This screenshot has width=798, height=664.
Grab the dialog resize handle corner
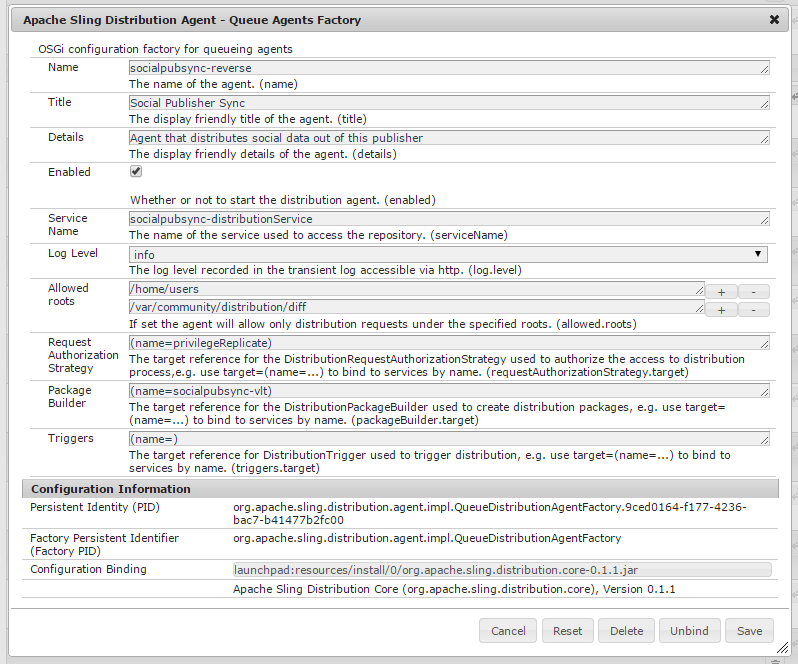click(782, 648)
